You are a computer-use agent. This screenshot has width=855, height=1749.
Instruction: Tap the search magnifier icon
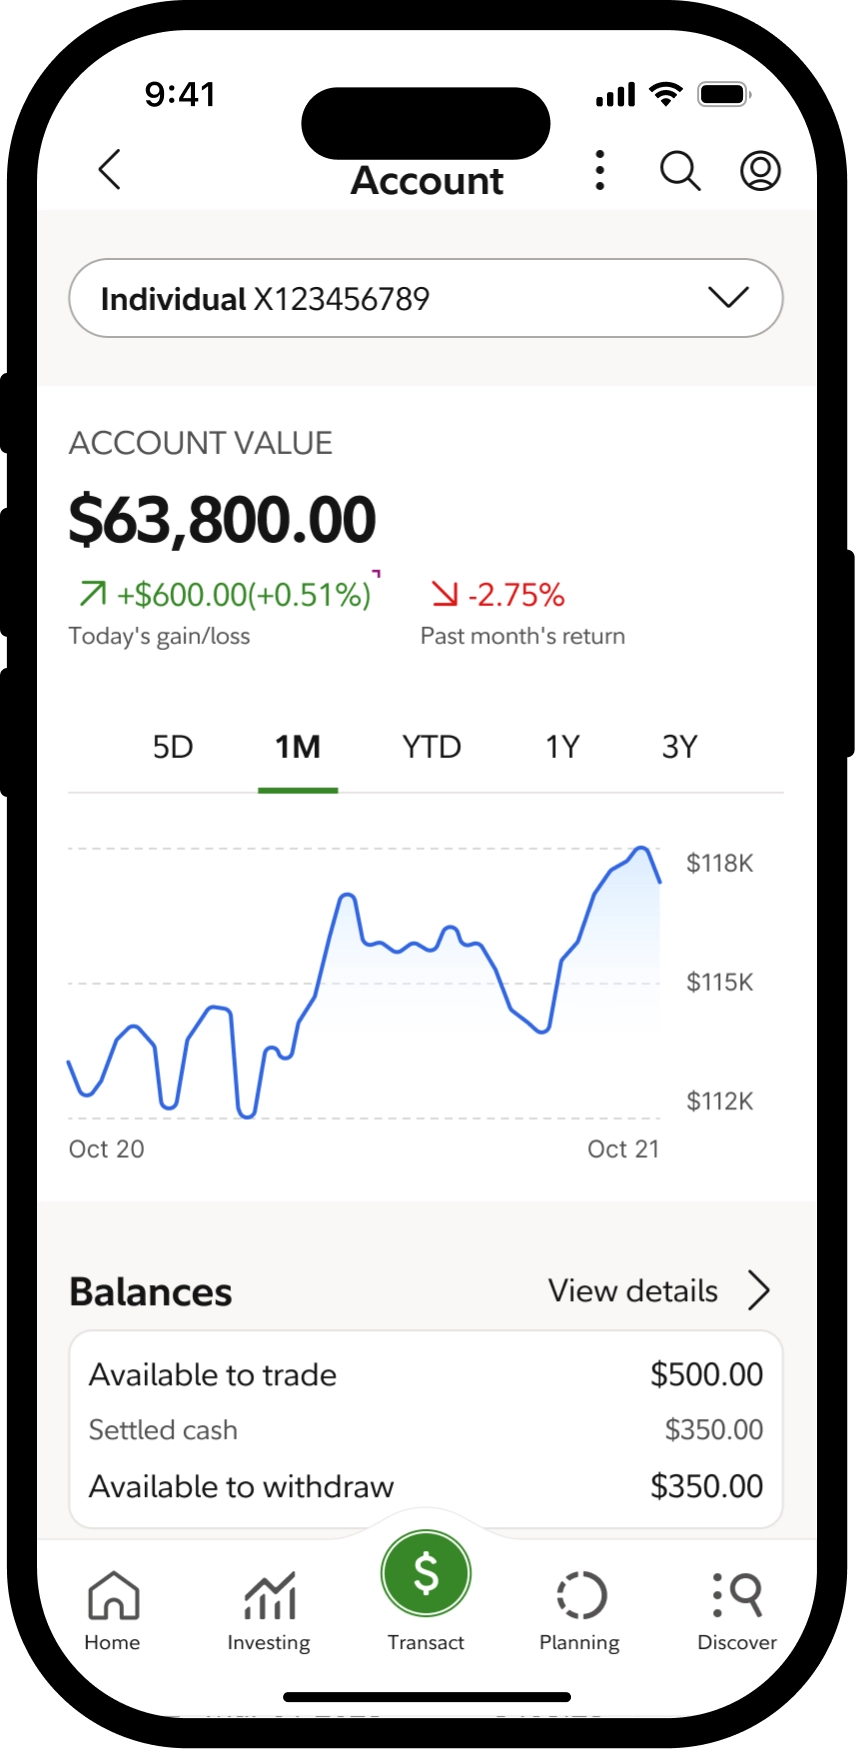pyautogui.click(x=680, y=170)
